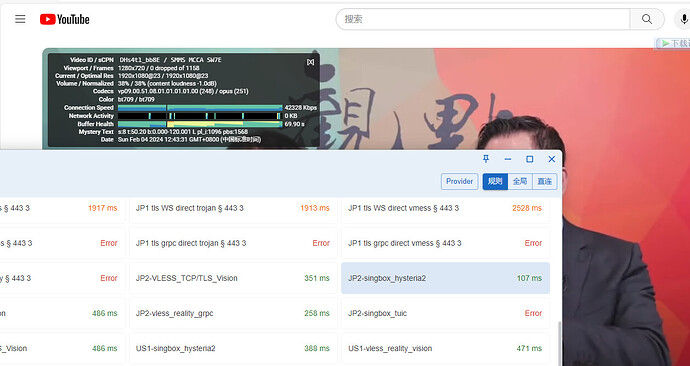This screenshot has width=690, height=366.
Task: Select JP2-singbox_hysteria2 node
Action: [445, 278]
